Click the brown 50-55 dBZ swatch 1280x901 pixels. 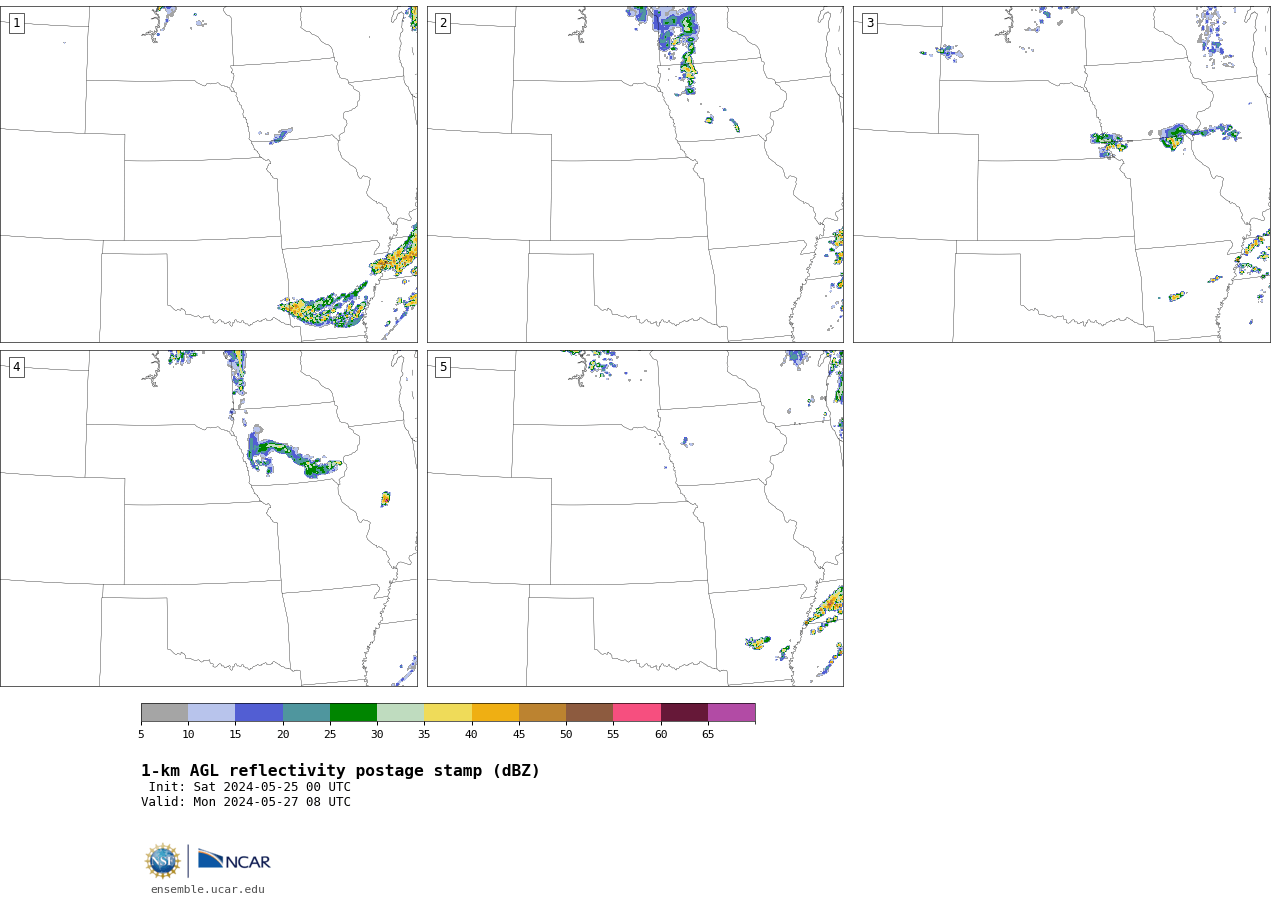[x=589, y=713]
